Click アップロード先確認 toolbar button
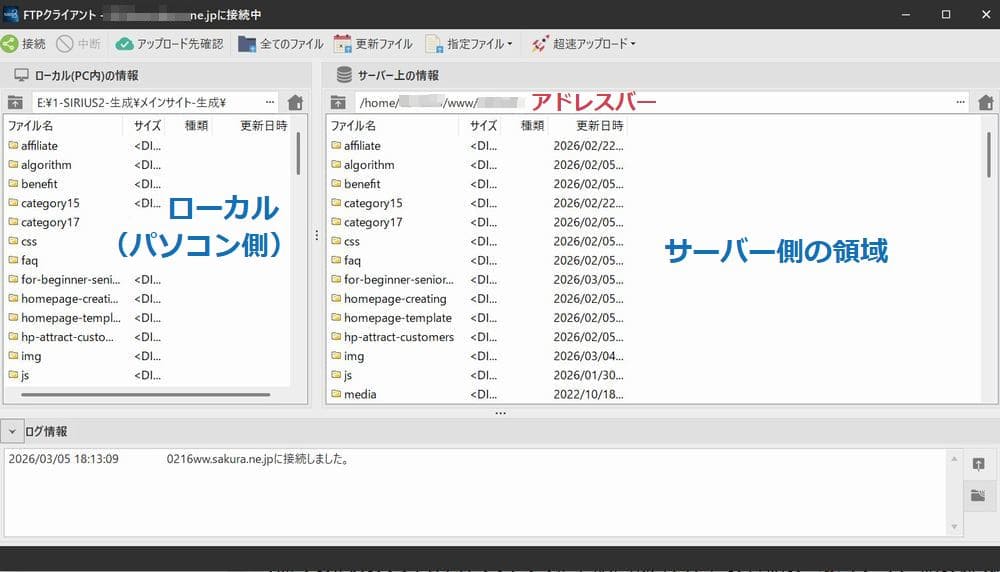1000x572 pixels. point(169,44)
